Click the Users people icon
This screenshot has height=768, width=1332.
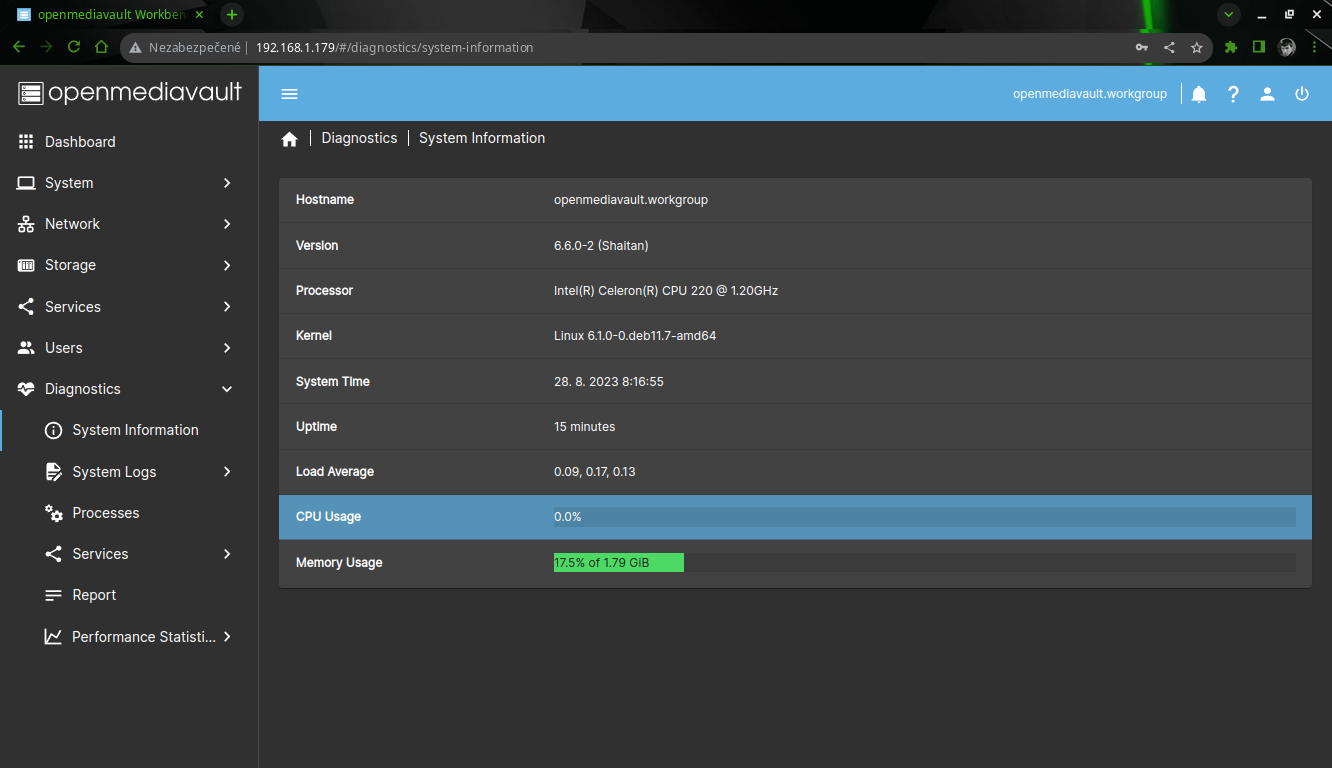point(26,348)
